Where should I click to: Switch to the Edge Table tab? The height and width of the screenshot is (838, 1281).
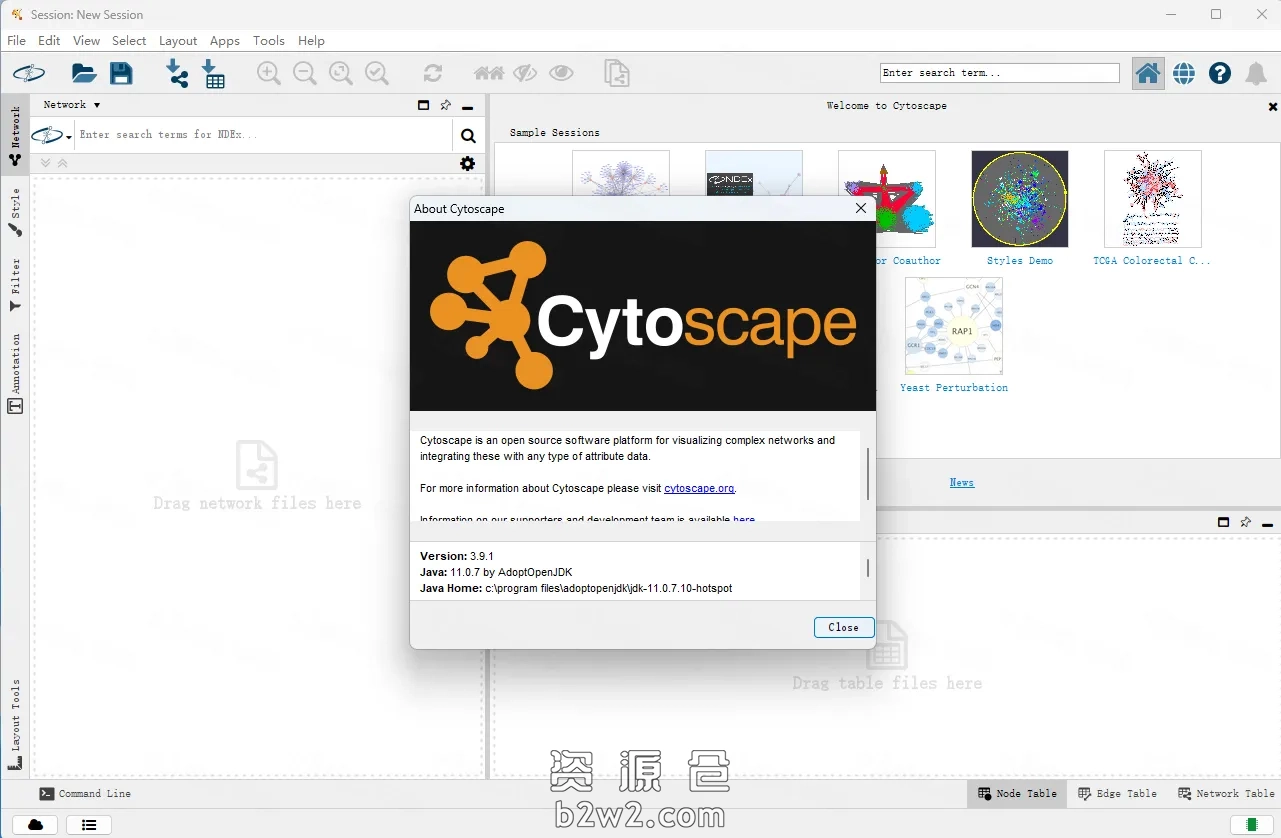(1117, 793)
